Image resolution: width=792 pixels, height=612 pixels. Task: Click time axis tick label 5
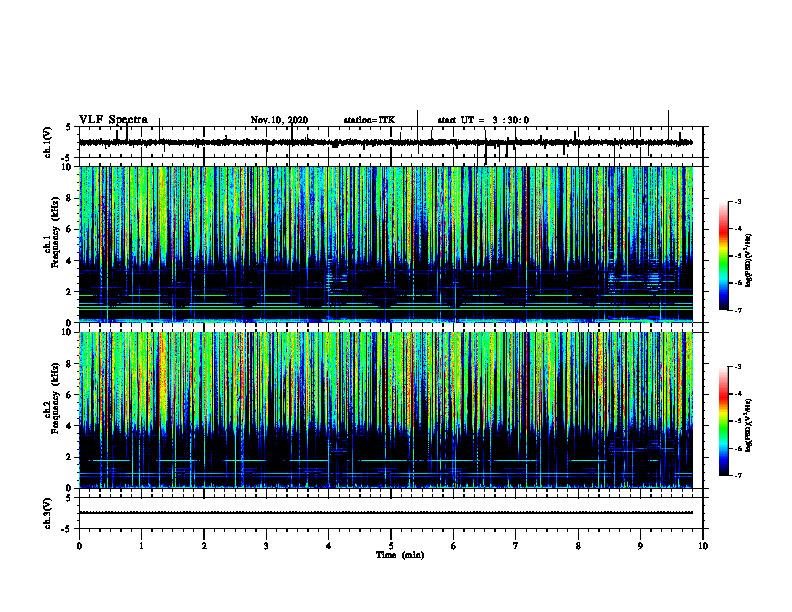click(391, 546)
